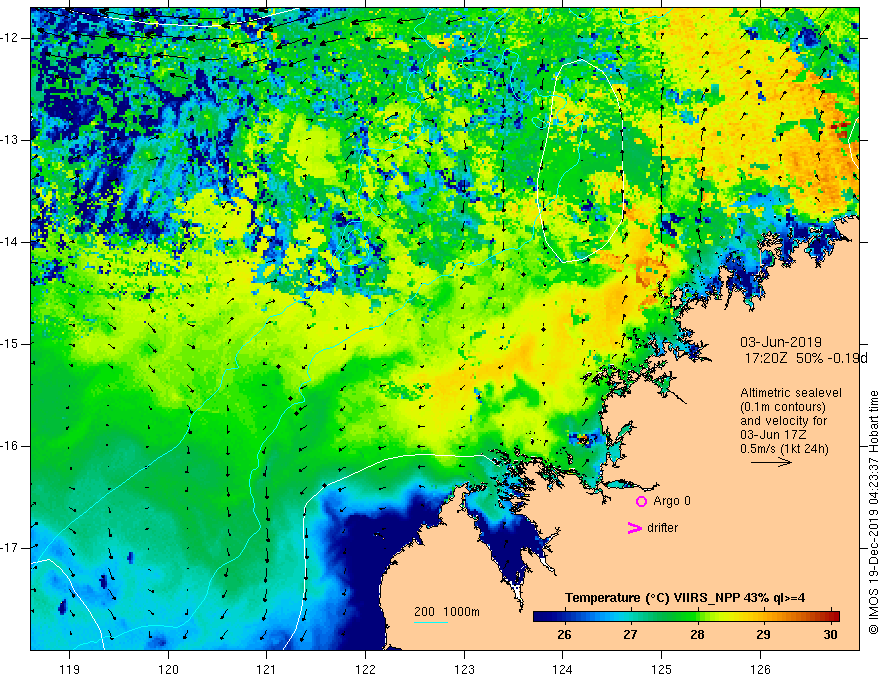This screenshot has width=880, height=680.
Task: Click the colour bar label 29
Action: click(763, 635)
